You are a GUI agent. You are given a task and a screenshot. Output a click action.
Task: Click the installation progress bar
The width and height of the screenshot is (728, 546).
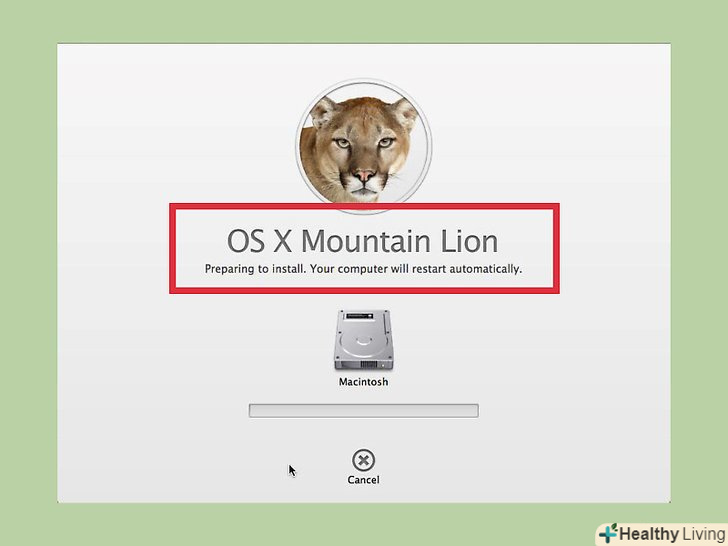[x=364, y=410]
